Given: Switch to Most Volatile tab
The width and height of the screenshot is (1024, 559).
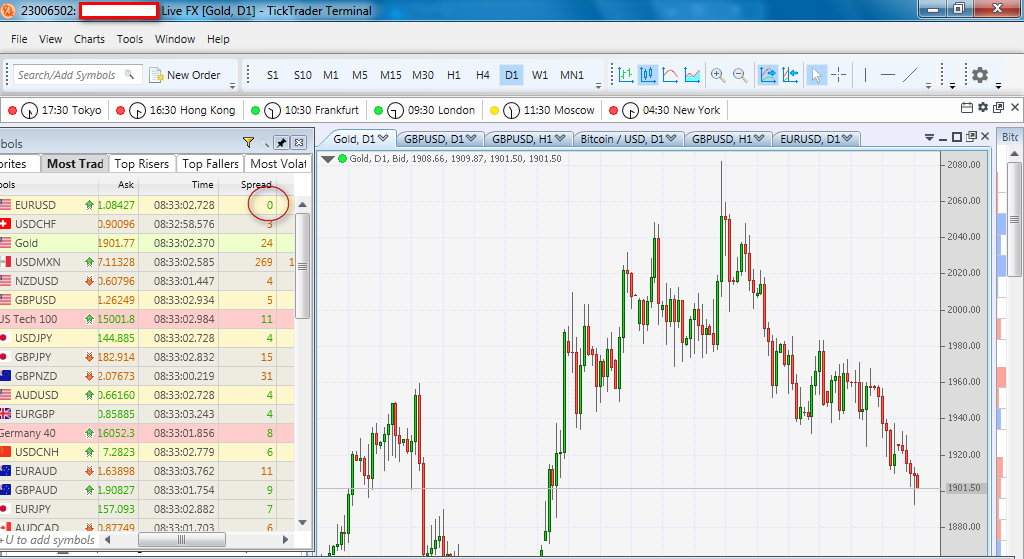Looking at the screenshot, I should pyautogui.click(x=278, y=164).
